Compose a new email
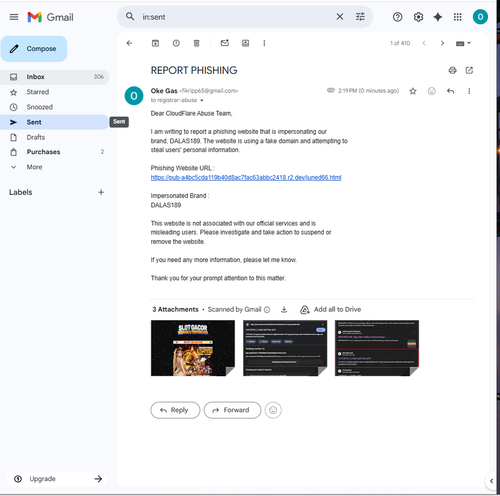 coord(34,49)
